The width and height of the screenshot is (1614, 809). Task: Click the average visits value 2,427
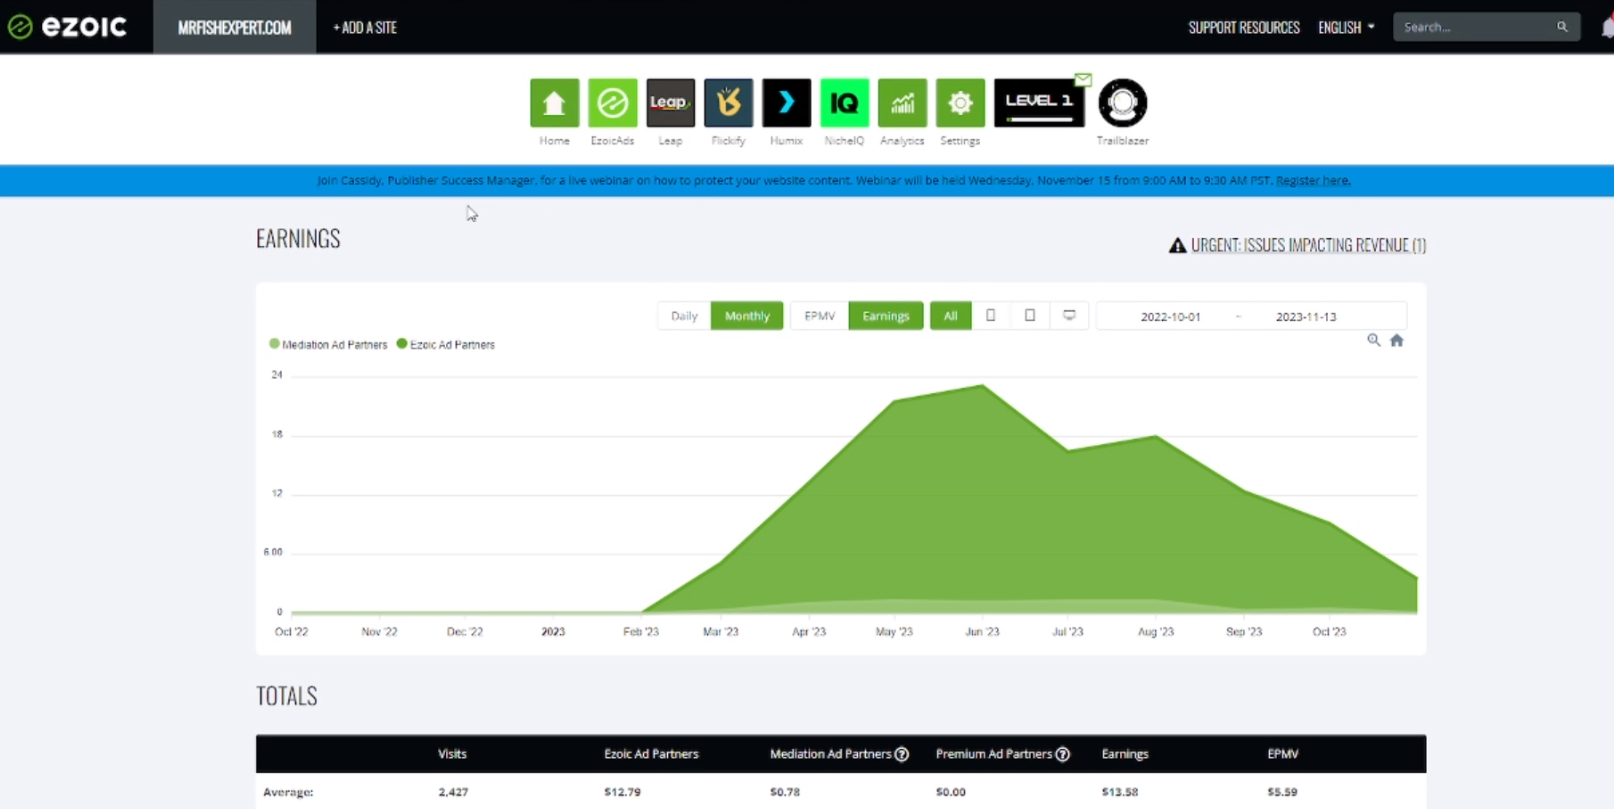pos(453,792)
